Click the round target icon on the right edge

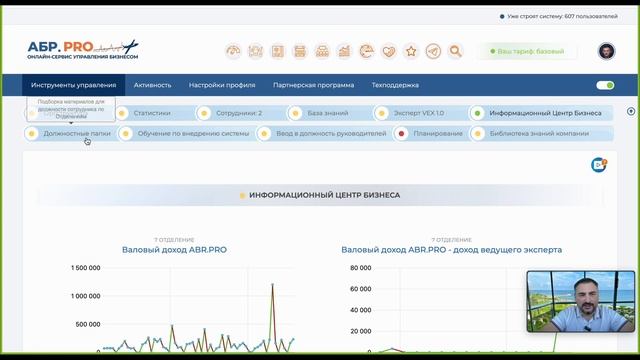631,111
